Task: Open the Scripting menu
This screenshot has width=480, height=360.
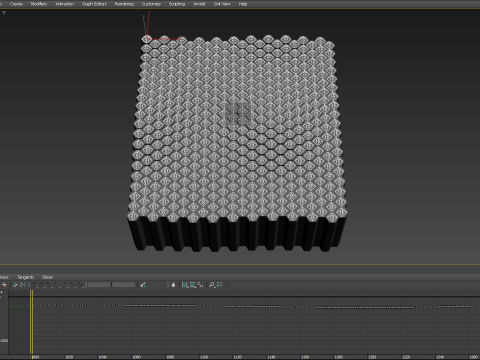Action: [177, 4]
